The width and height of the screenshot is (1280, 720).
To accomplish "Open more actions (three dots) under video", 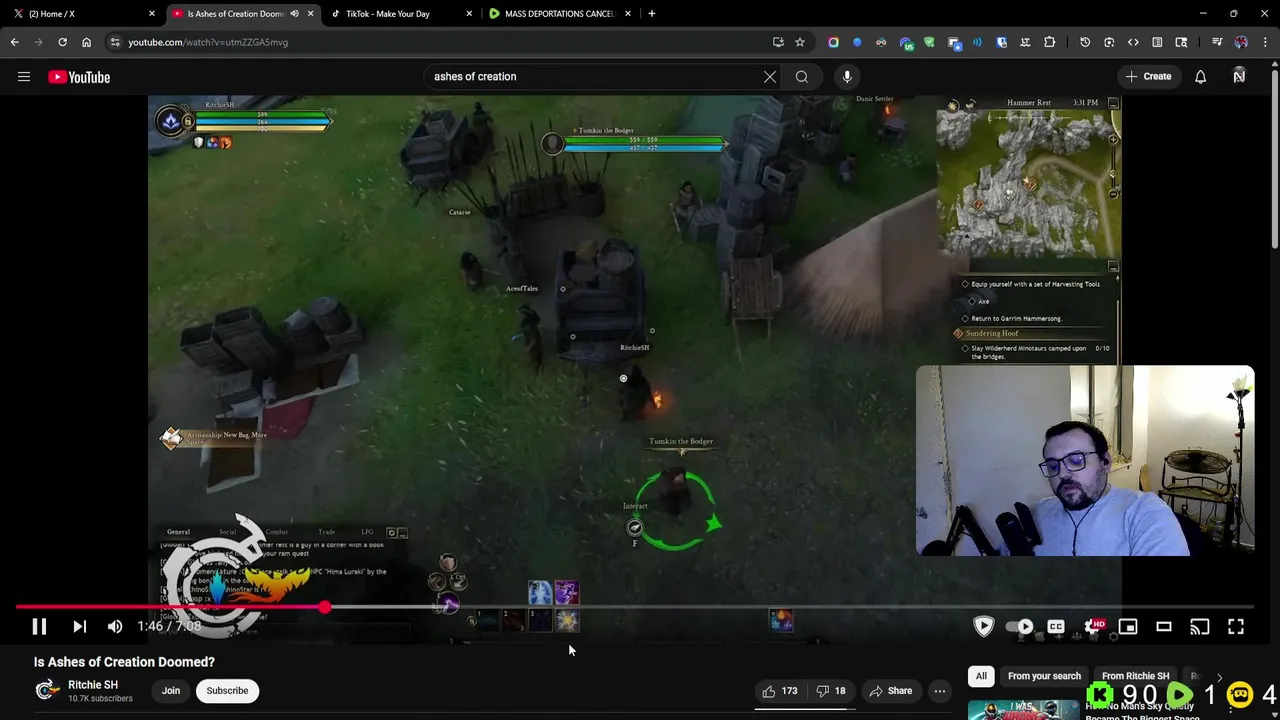I will 940,691.
